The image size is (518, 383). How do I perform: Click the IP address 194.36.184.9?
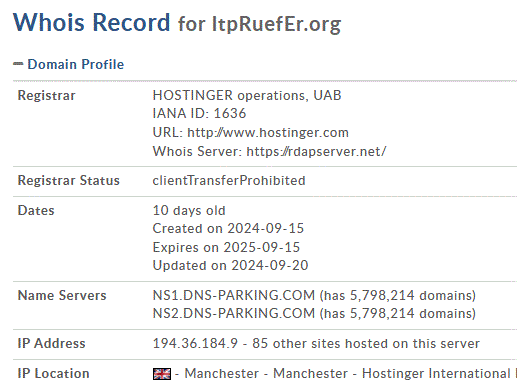[x=195, y=343]
